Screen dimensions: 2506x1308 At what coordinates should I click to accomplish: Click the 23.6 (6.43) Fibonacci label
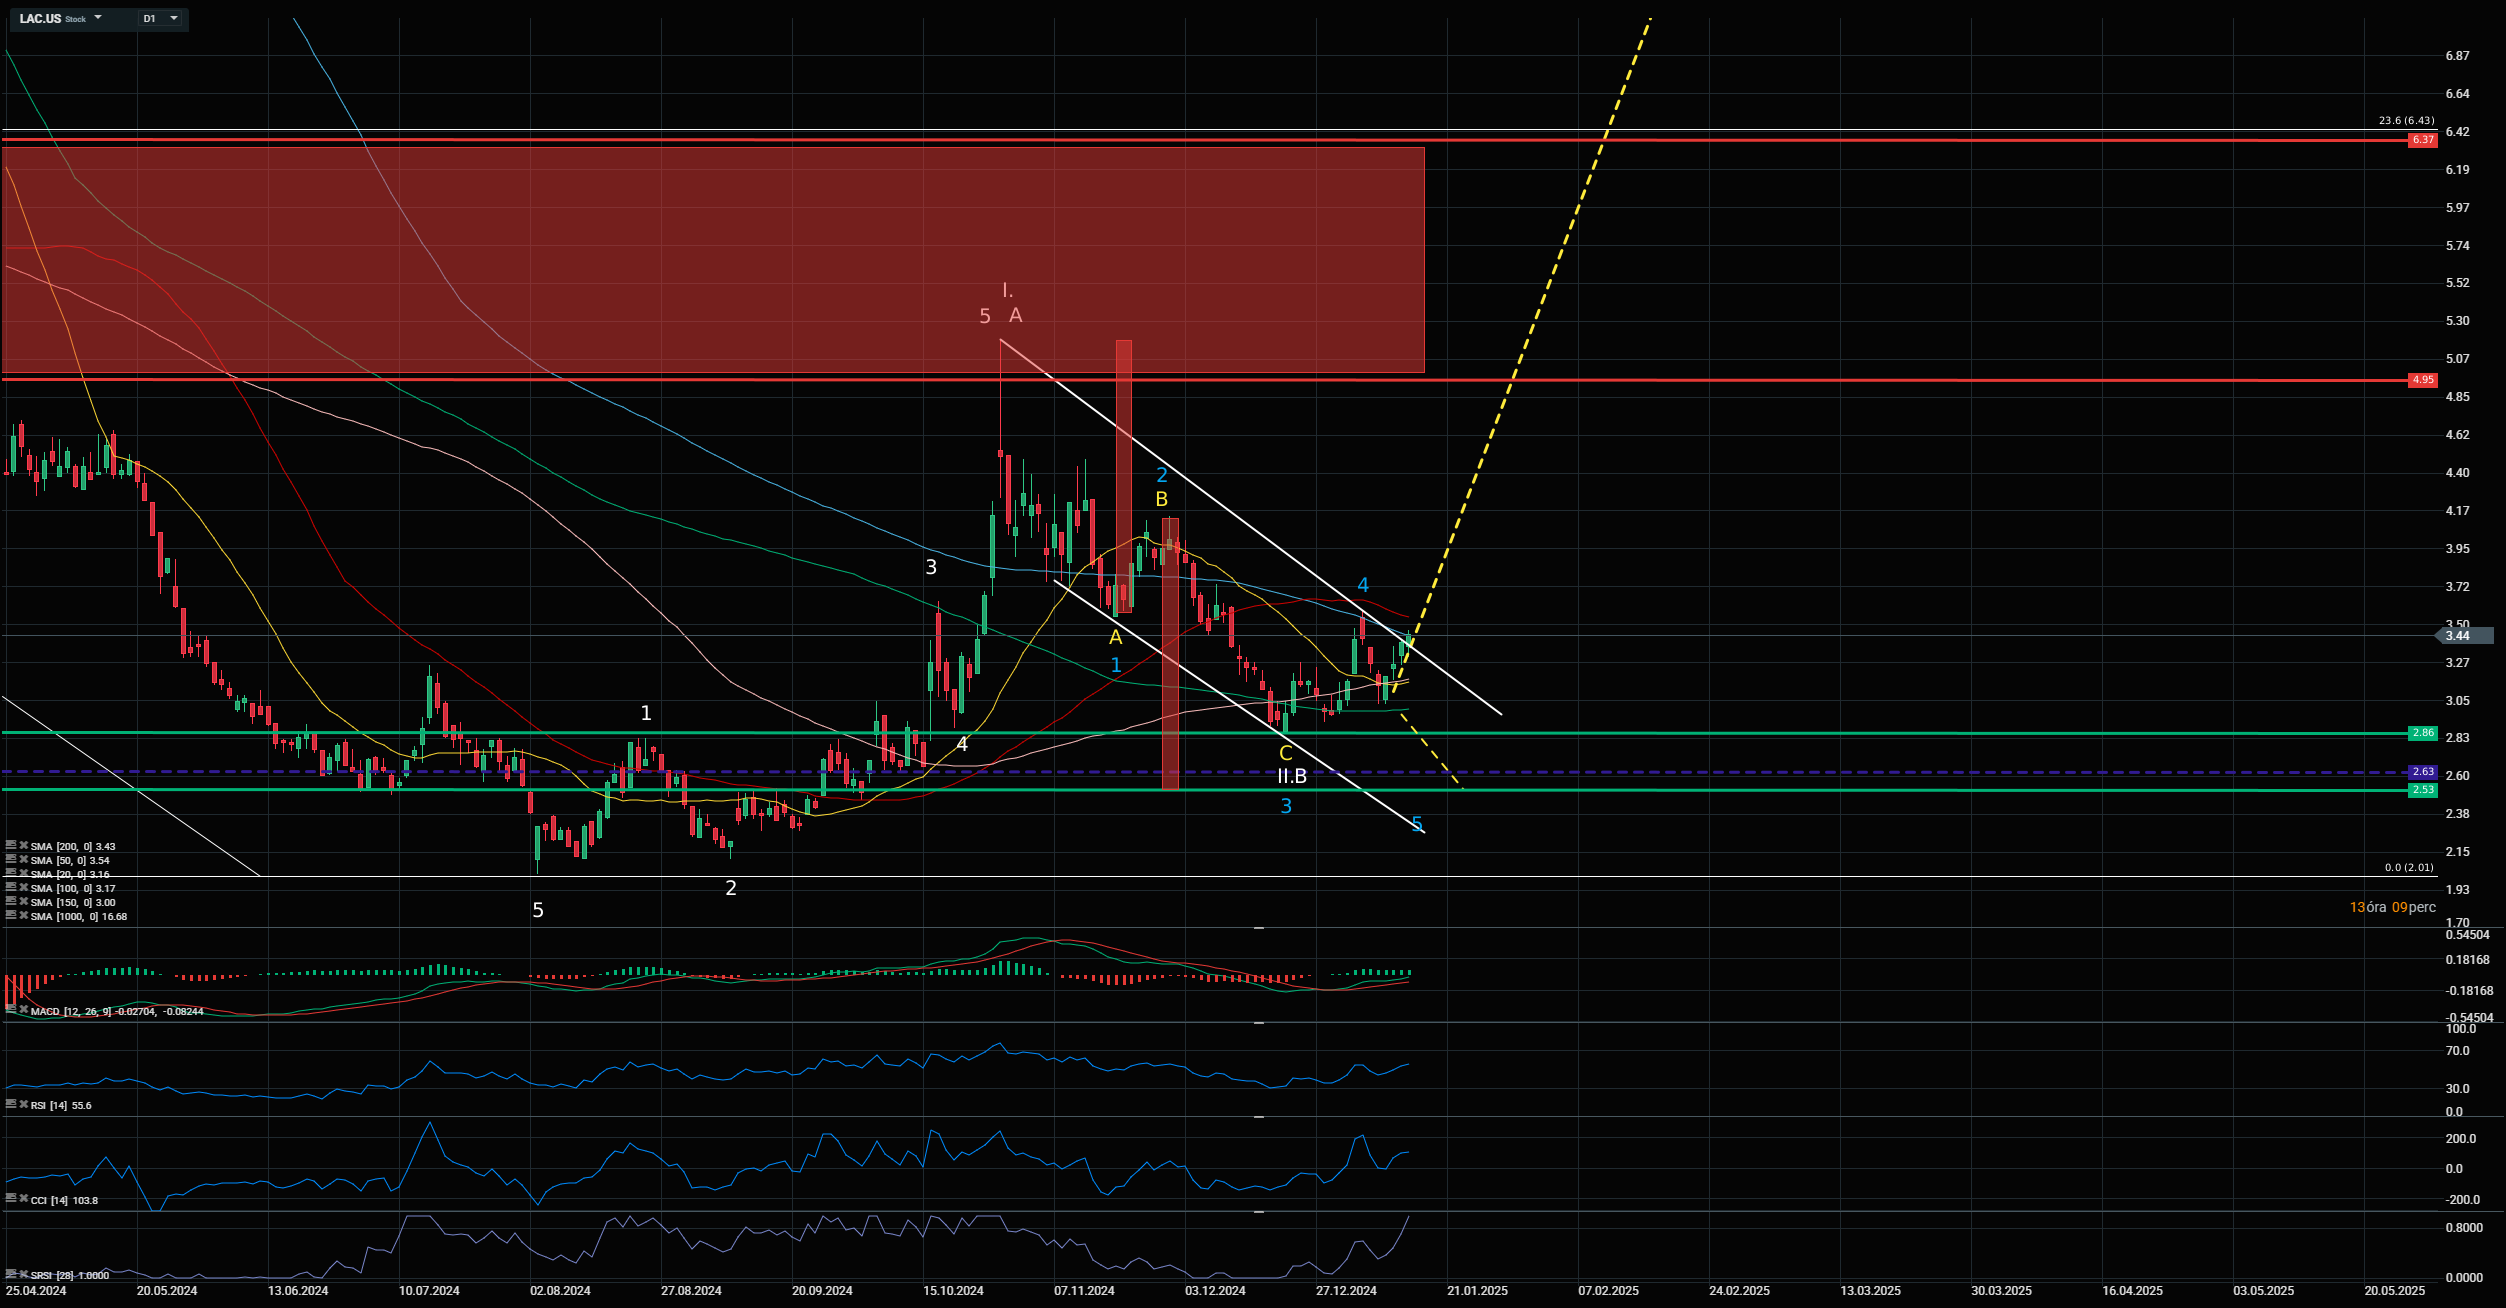pyautogui.click(x=2406, y=121)
